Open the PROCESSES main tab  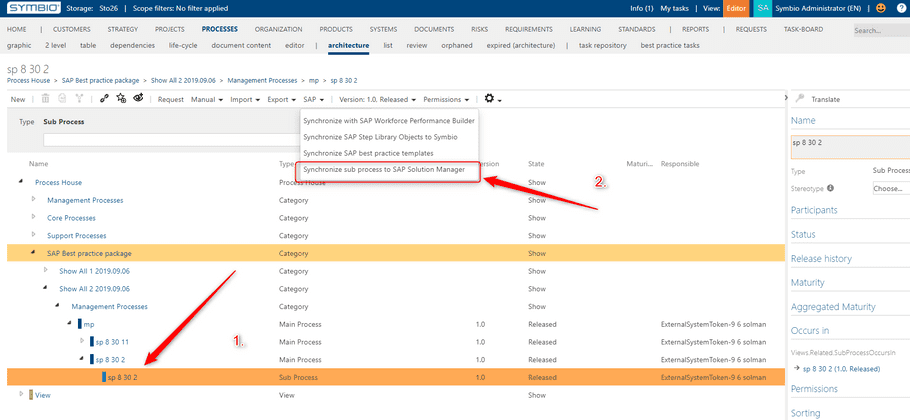pos(220,29)
